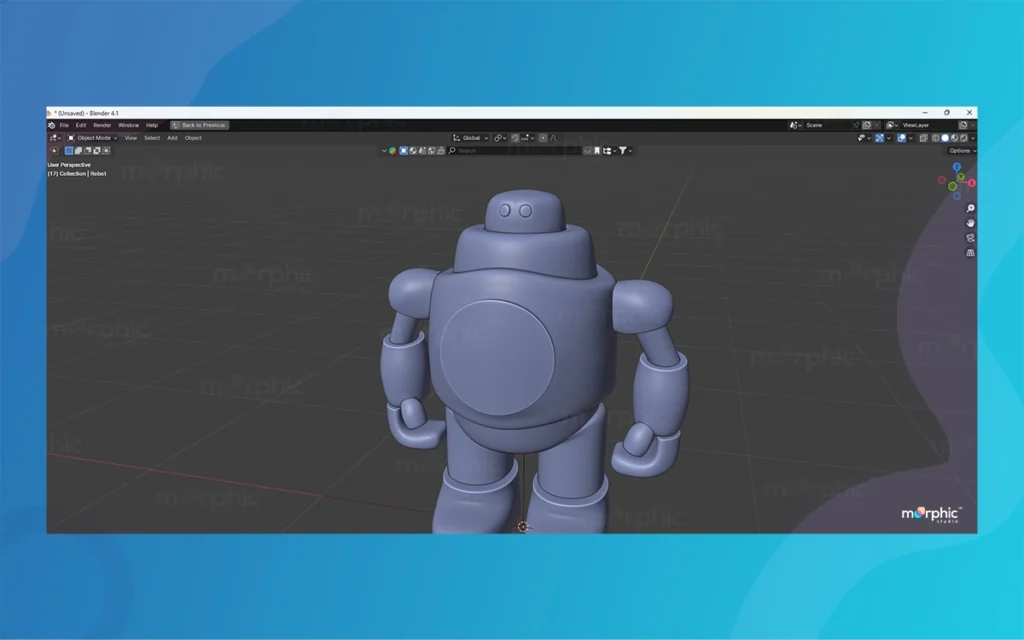
Task: Click the blue Z axis gizmo handle
Action: click(x=957, y=167)
